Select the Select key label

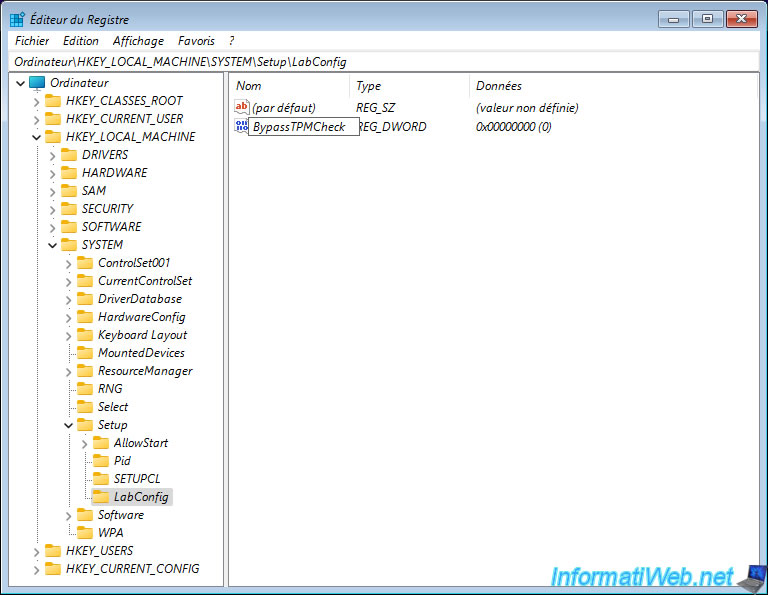coord(113,407)
